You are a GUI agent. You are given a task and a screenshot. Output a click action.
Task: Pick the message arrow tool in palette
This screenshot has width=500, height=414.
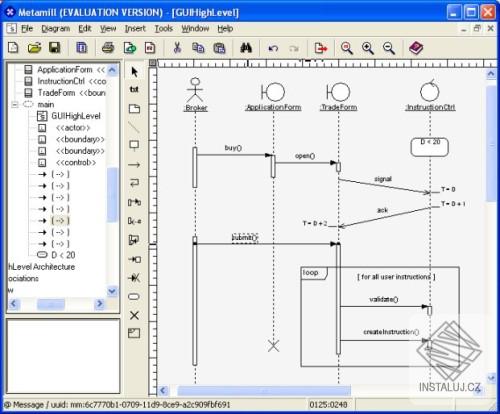click(x=134, y=164)
